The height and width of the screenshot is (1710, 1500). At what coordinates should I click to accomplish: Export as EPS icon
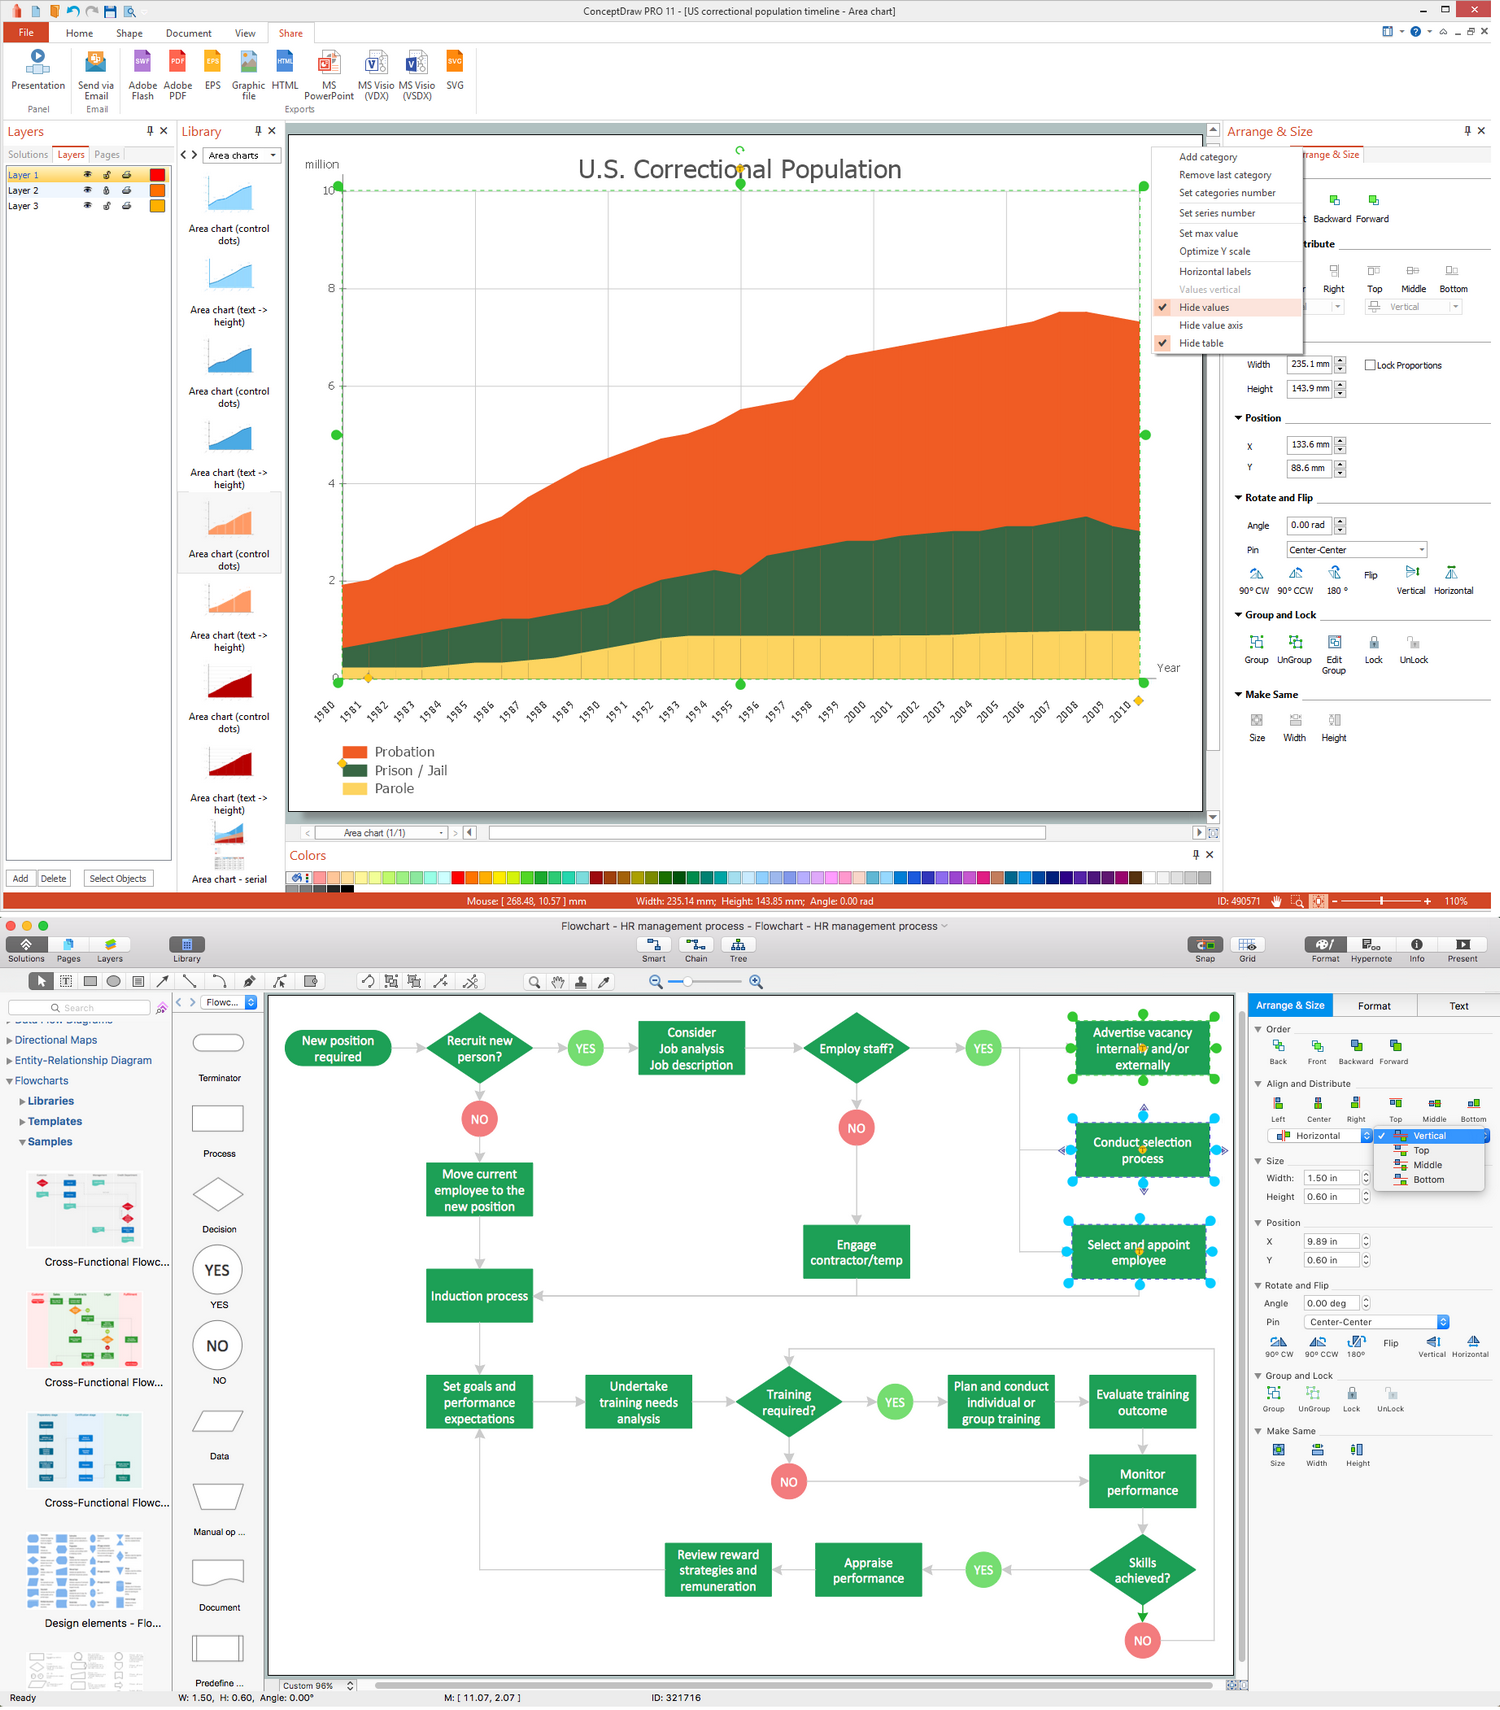213,63
